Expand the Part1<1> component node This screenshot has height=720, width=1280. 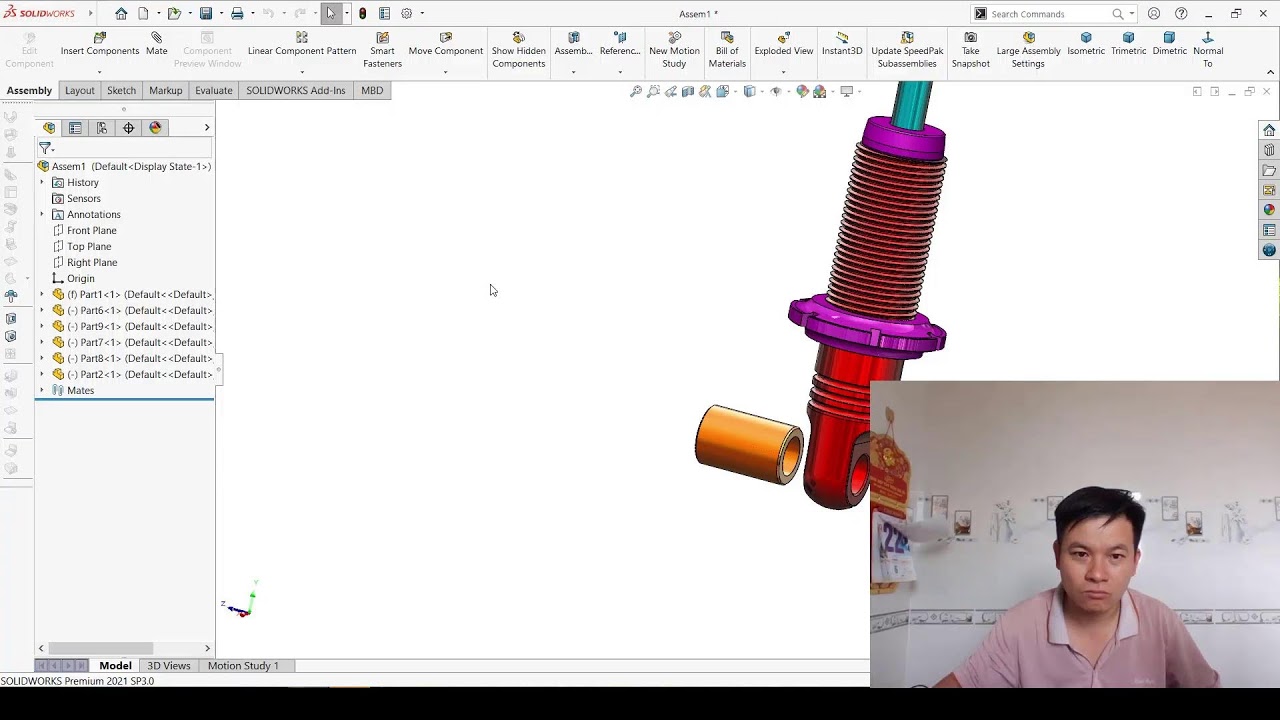pos(42,294)
